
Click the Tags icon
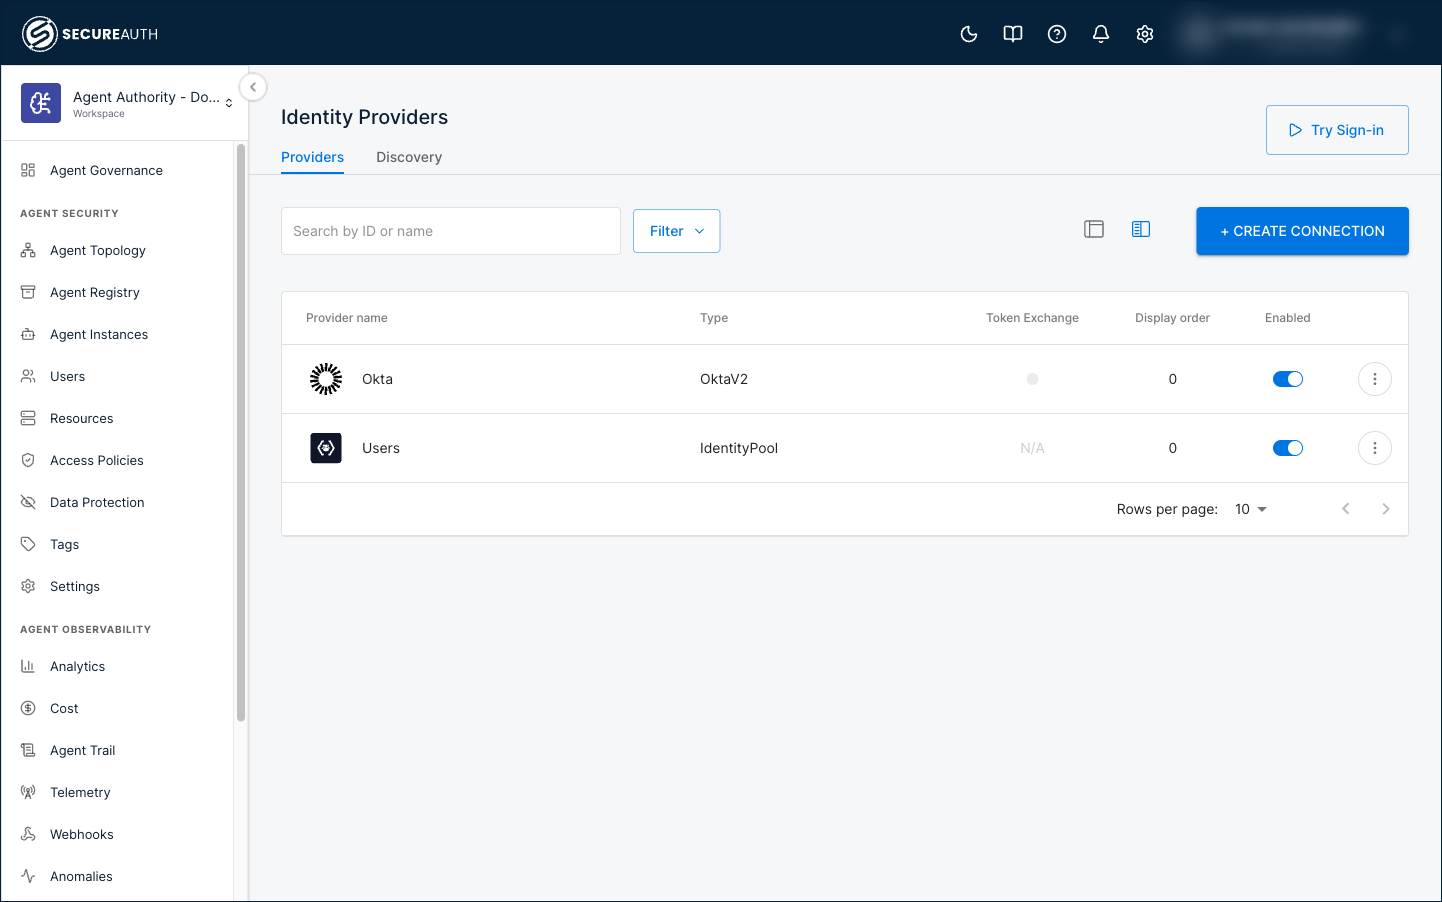[x=28, y=544]
